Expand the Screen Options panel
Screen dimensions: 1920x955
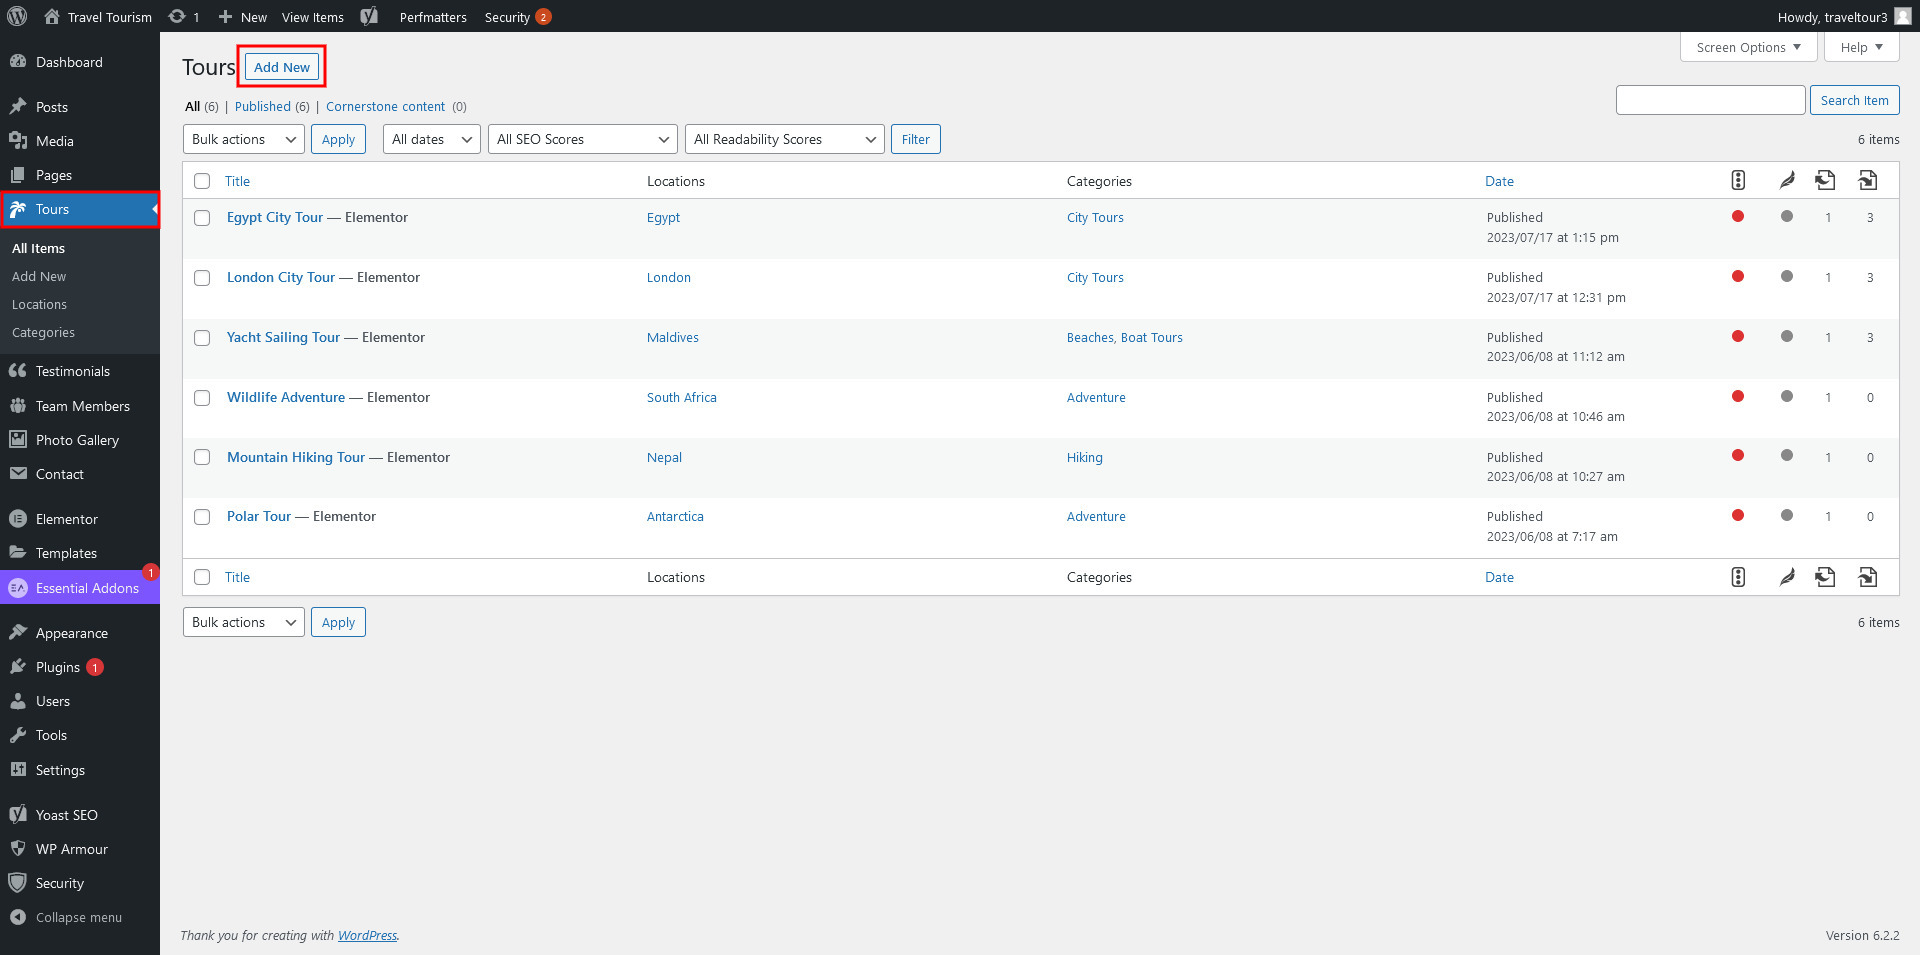pyautogui.click(x=1748, y=47)
